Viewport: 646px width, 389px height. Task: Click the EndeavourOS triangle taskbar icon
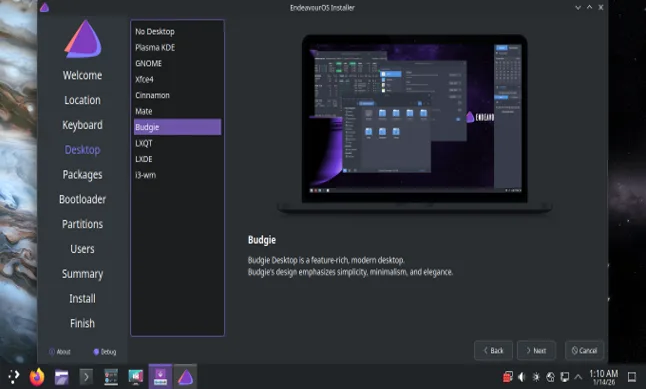pyautogui.click(x=185, y=377)
